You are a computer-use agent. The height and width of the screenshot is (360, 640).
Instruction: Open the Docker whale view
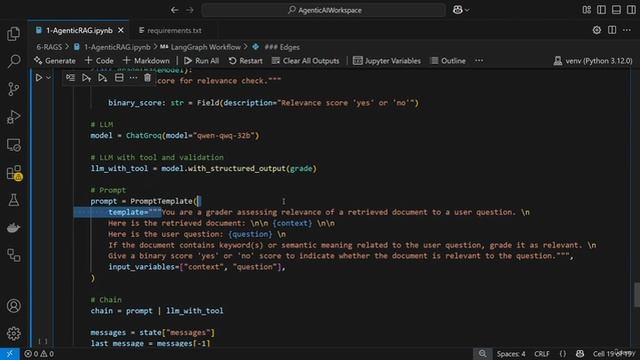(x=13, y=228)
